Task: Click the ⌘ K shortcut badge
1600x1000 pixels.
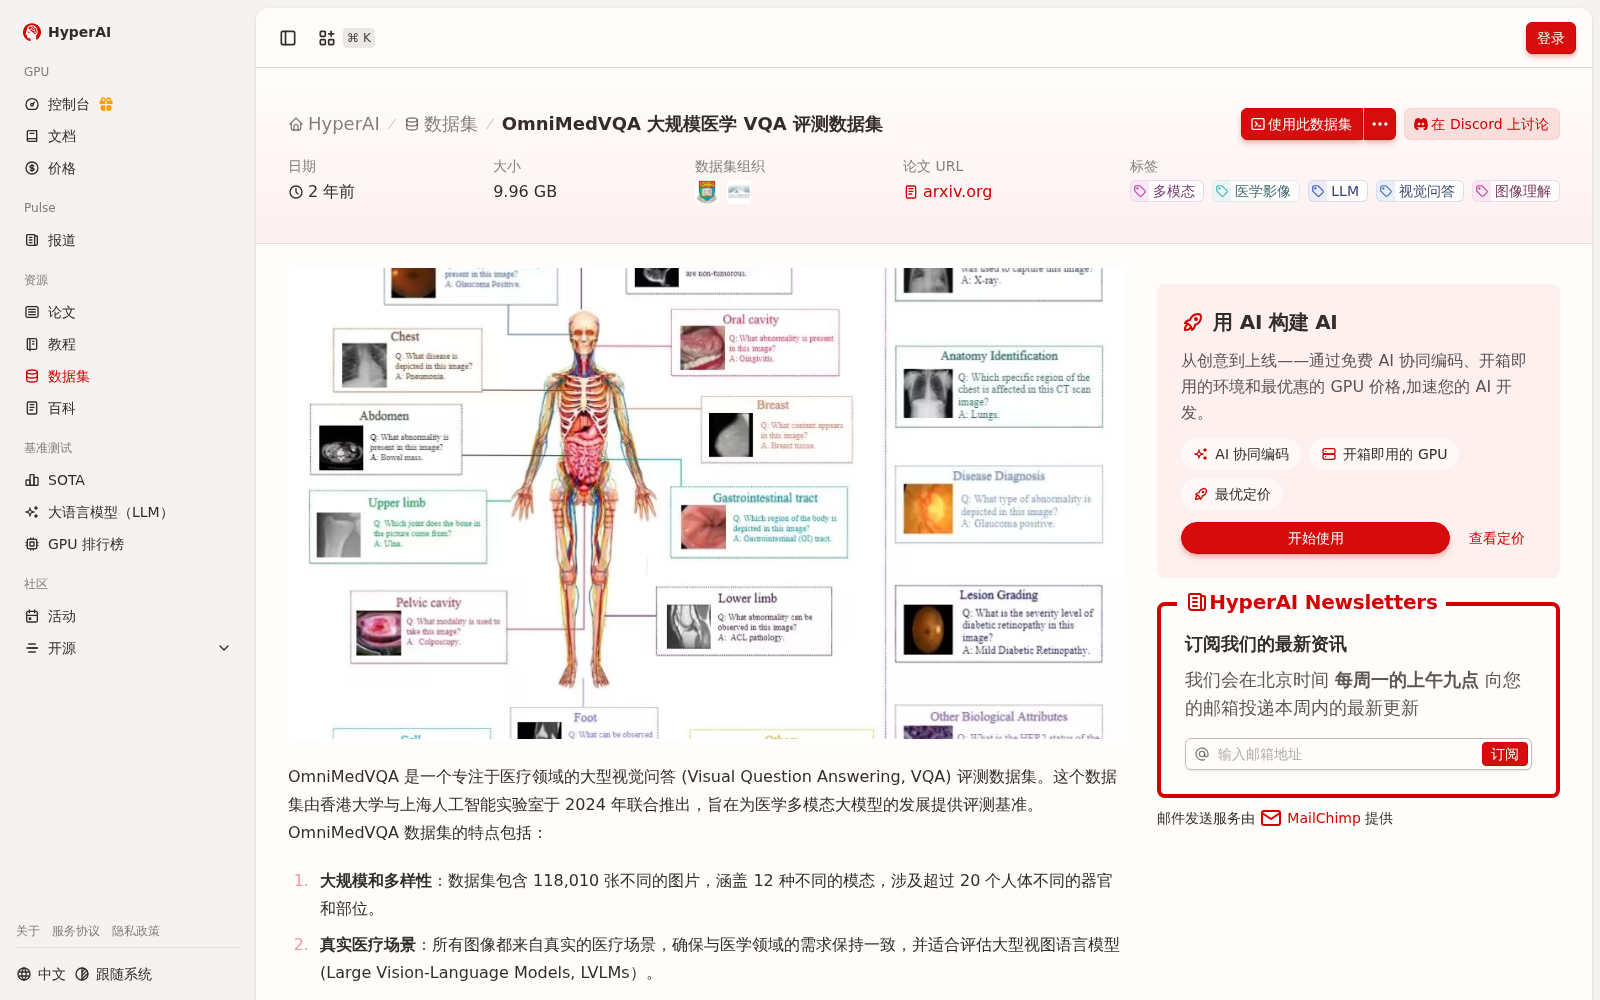Action: point(359,38)
